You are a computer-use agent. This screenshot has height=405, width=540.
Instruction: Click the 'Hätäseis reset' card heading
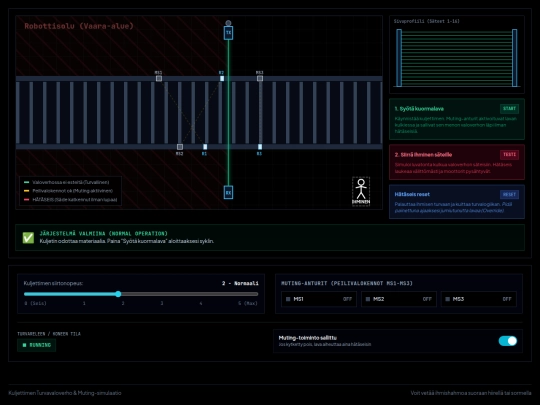412,194
